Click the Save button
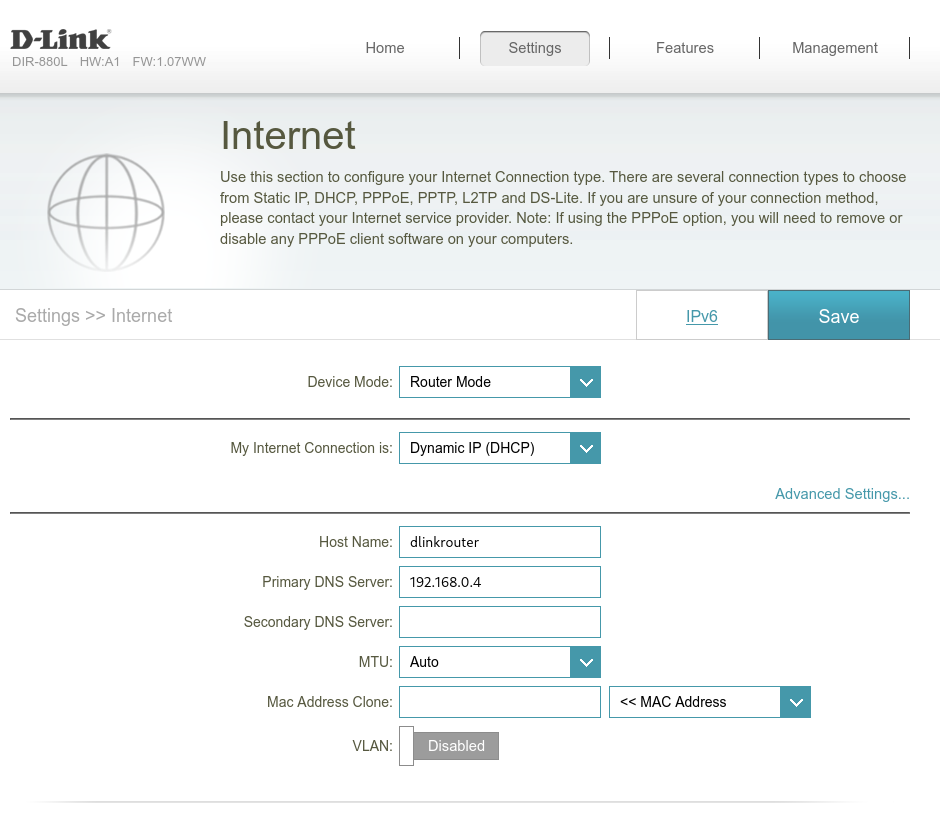This screenshot has width=940, height=814. point(838,315)
